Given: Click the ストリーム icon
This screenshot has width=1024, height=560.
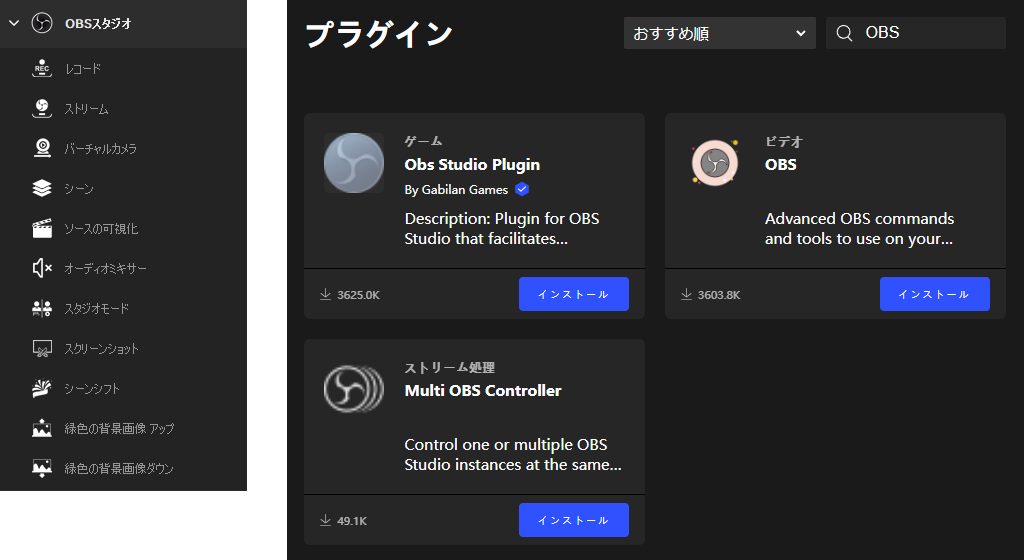Looking at the screenshot, I should point(42,108).
